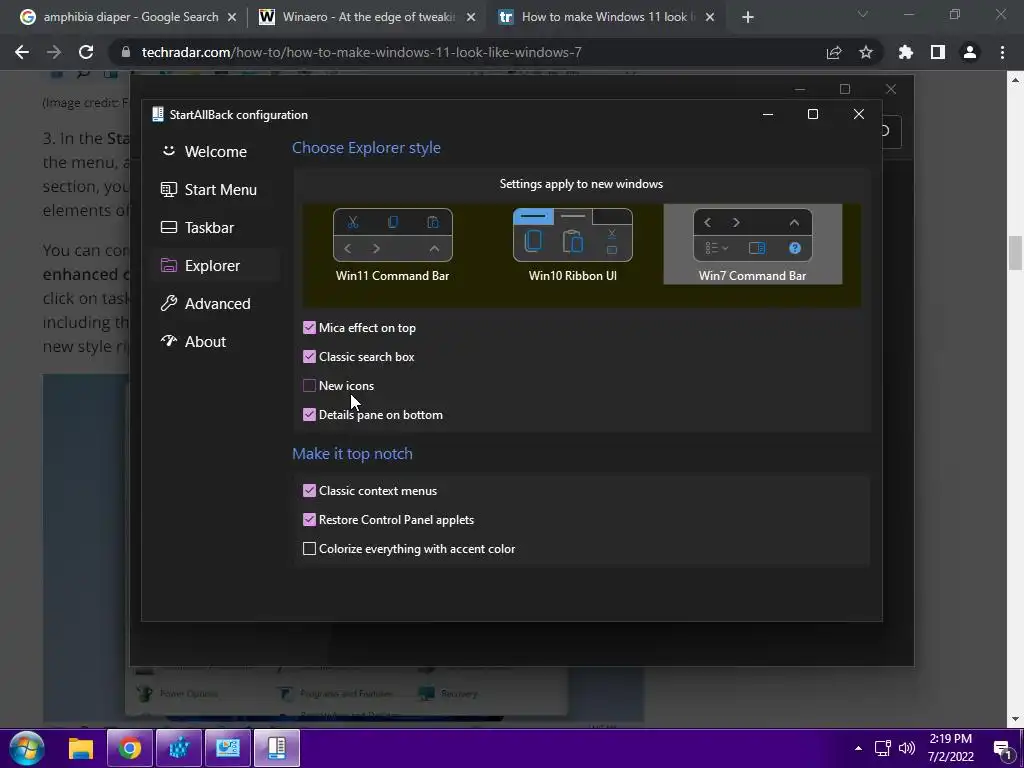Go back in Chrome browser
Viewport: 1024px width, 768px height.
22,52
